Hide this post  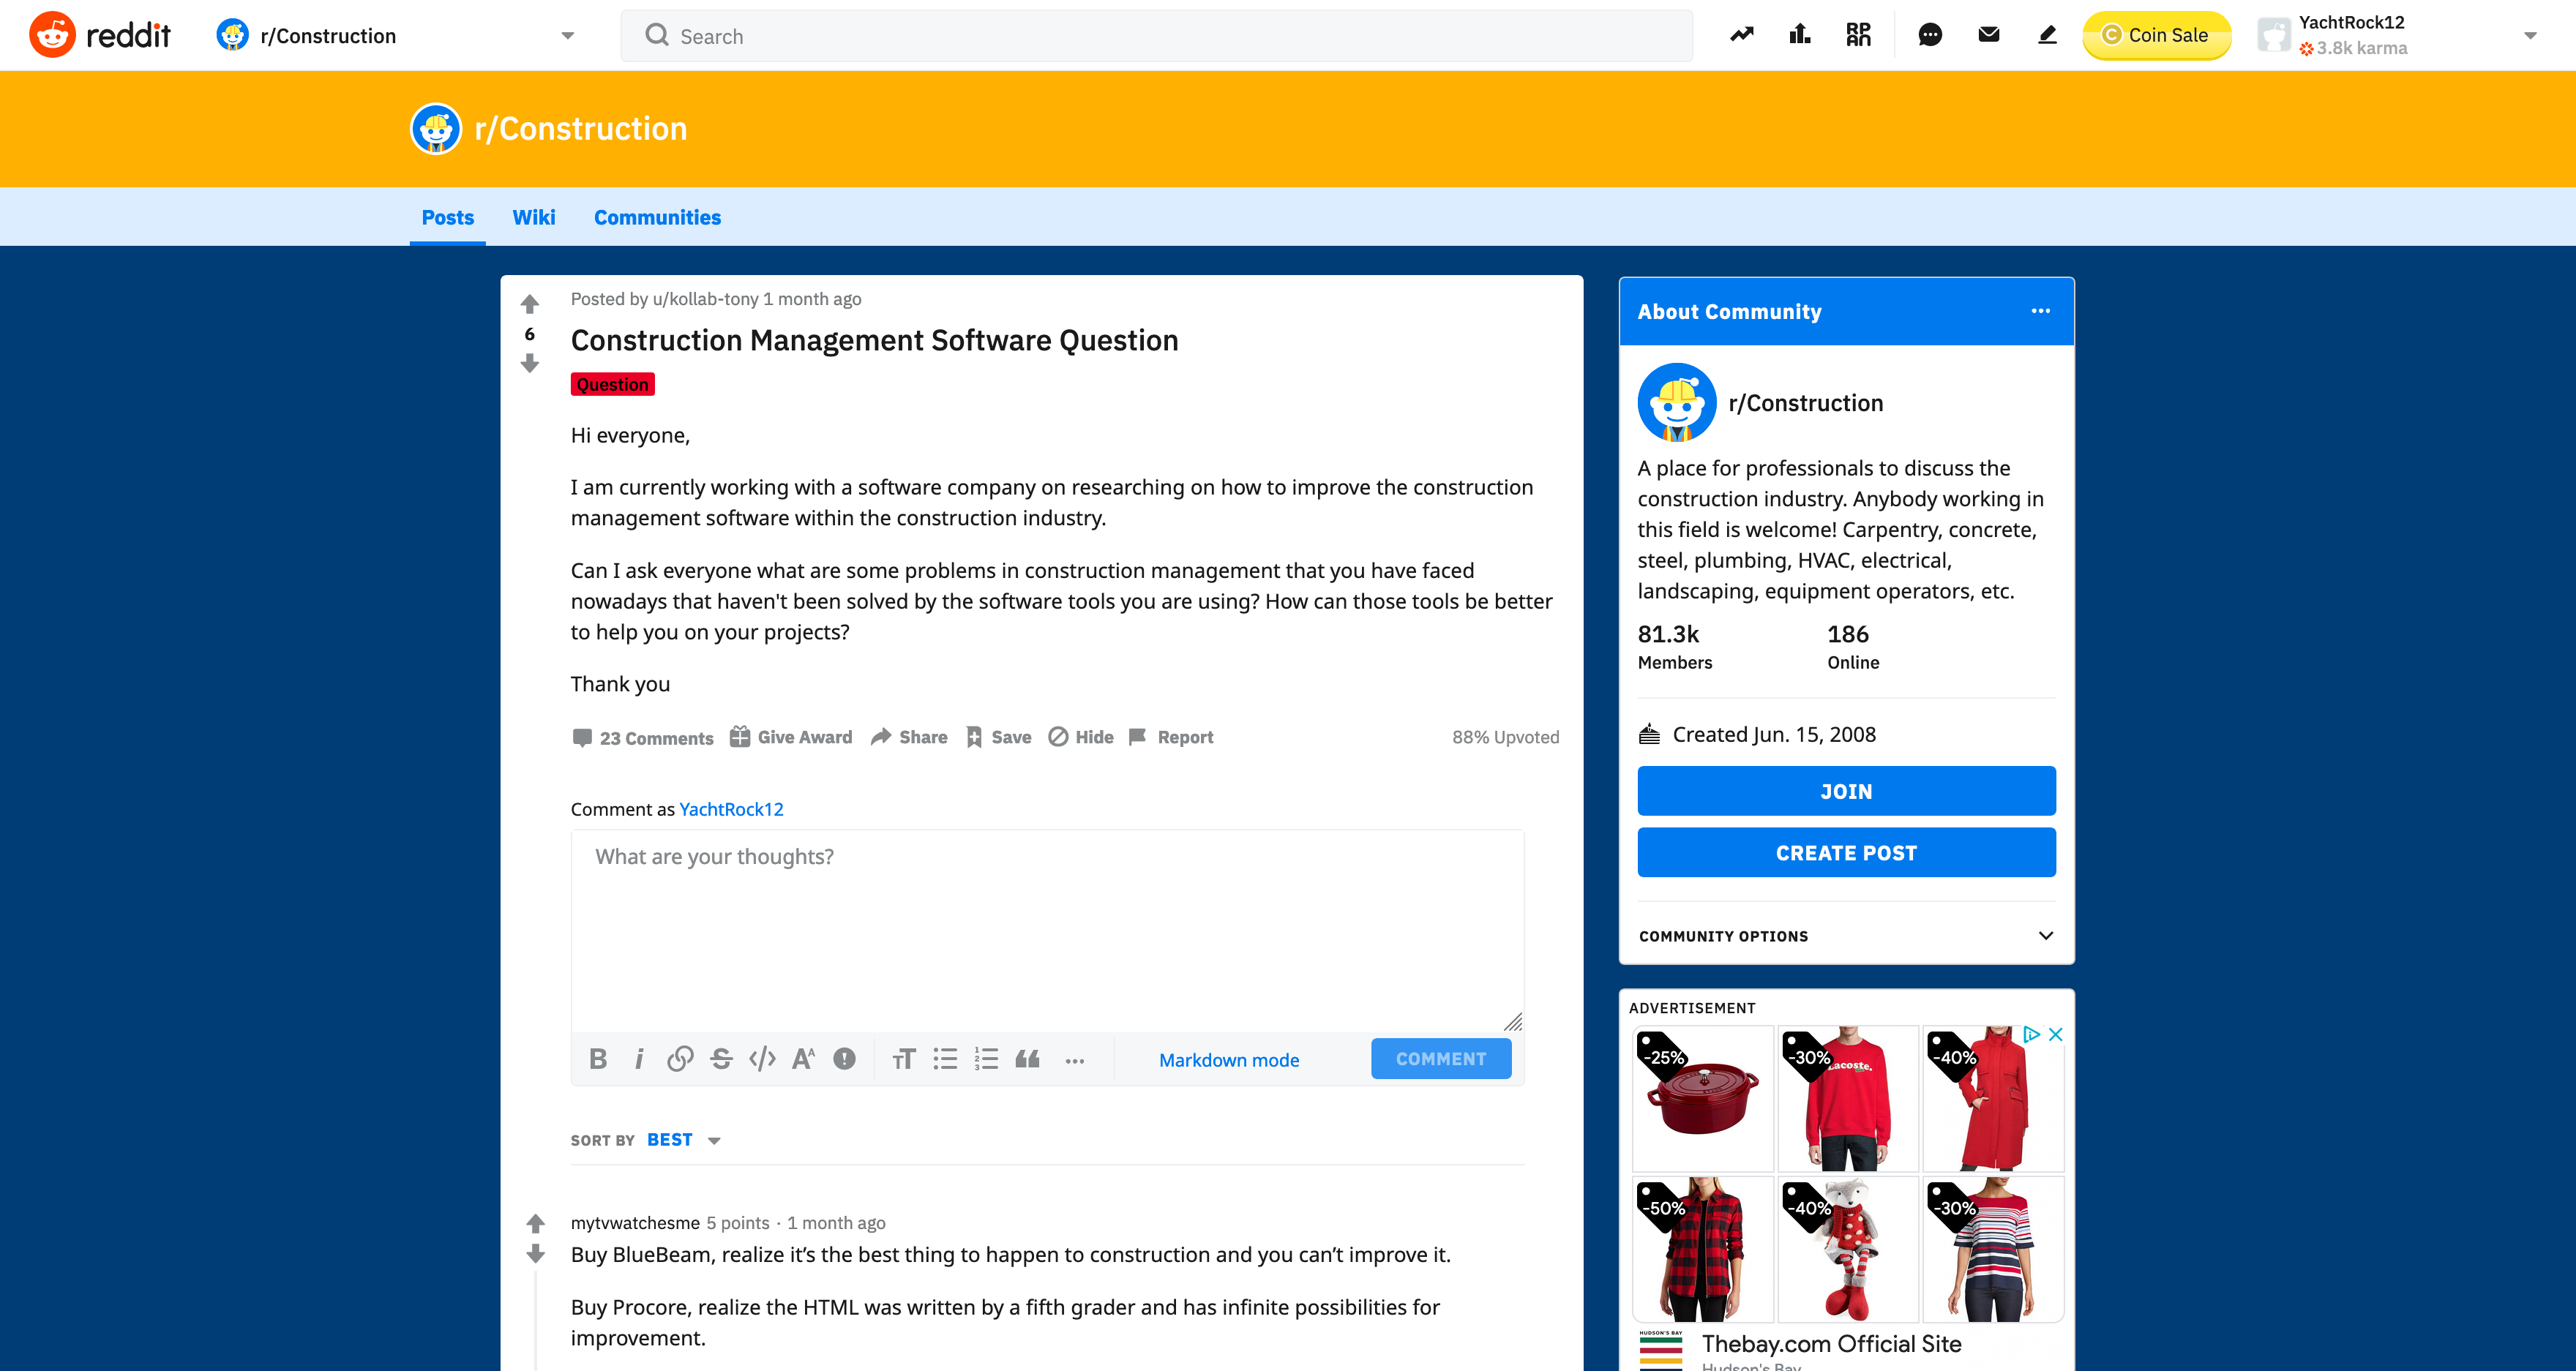(1081, 737)
